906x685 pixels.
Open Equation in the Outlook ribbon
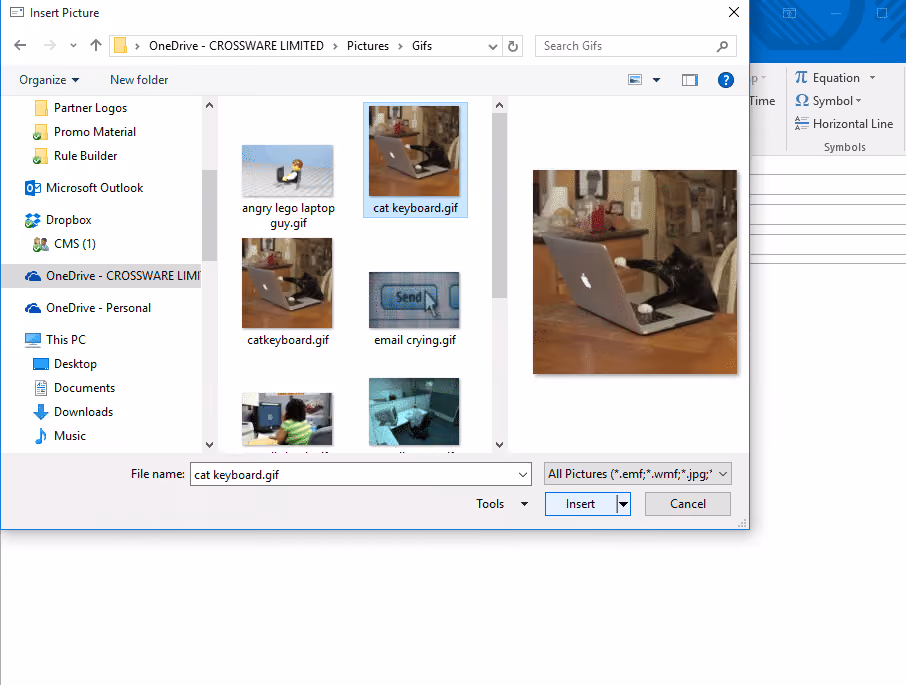click(827, 77)
